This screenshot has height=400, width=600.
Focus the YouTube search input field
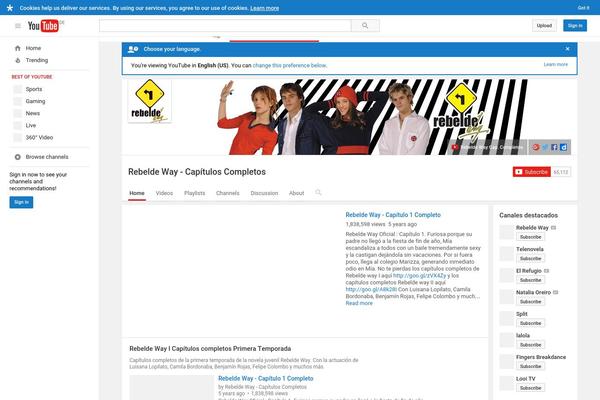[x=225, y=26]
